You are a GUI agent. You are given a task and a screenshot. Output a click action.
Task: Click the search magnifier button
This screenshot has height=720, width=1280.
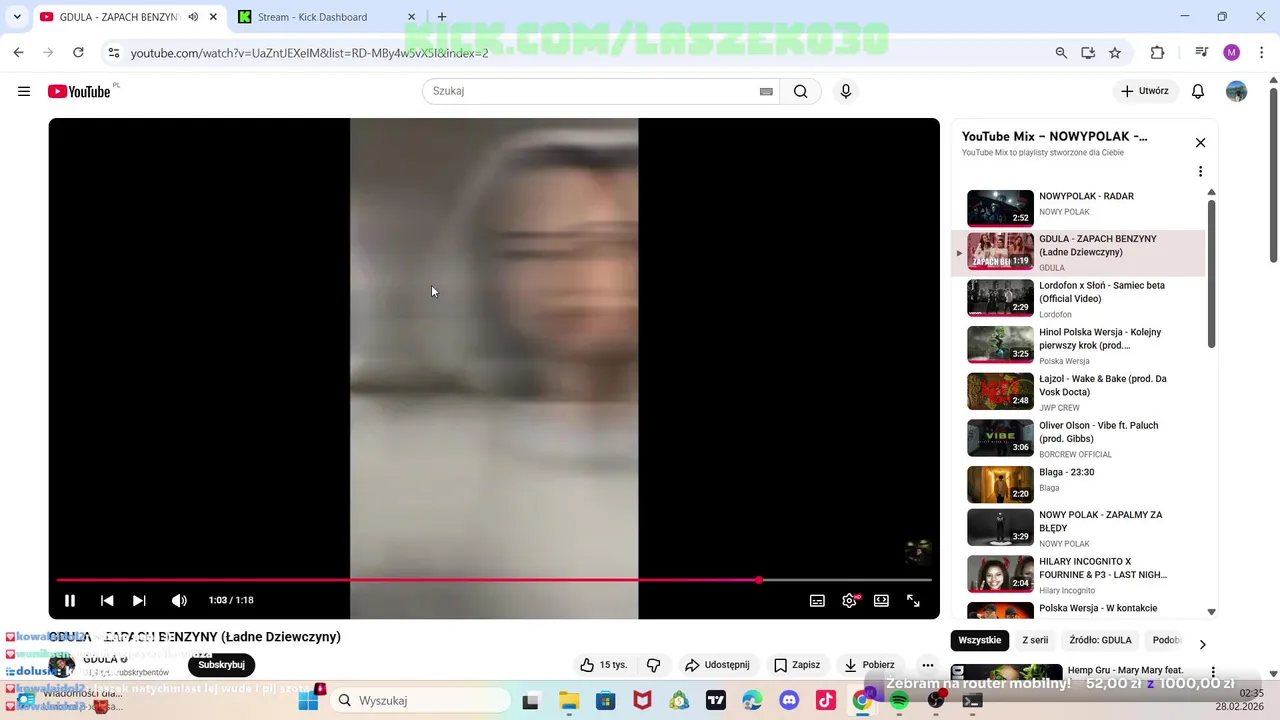[x=800, y=91]
